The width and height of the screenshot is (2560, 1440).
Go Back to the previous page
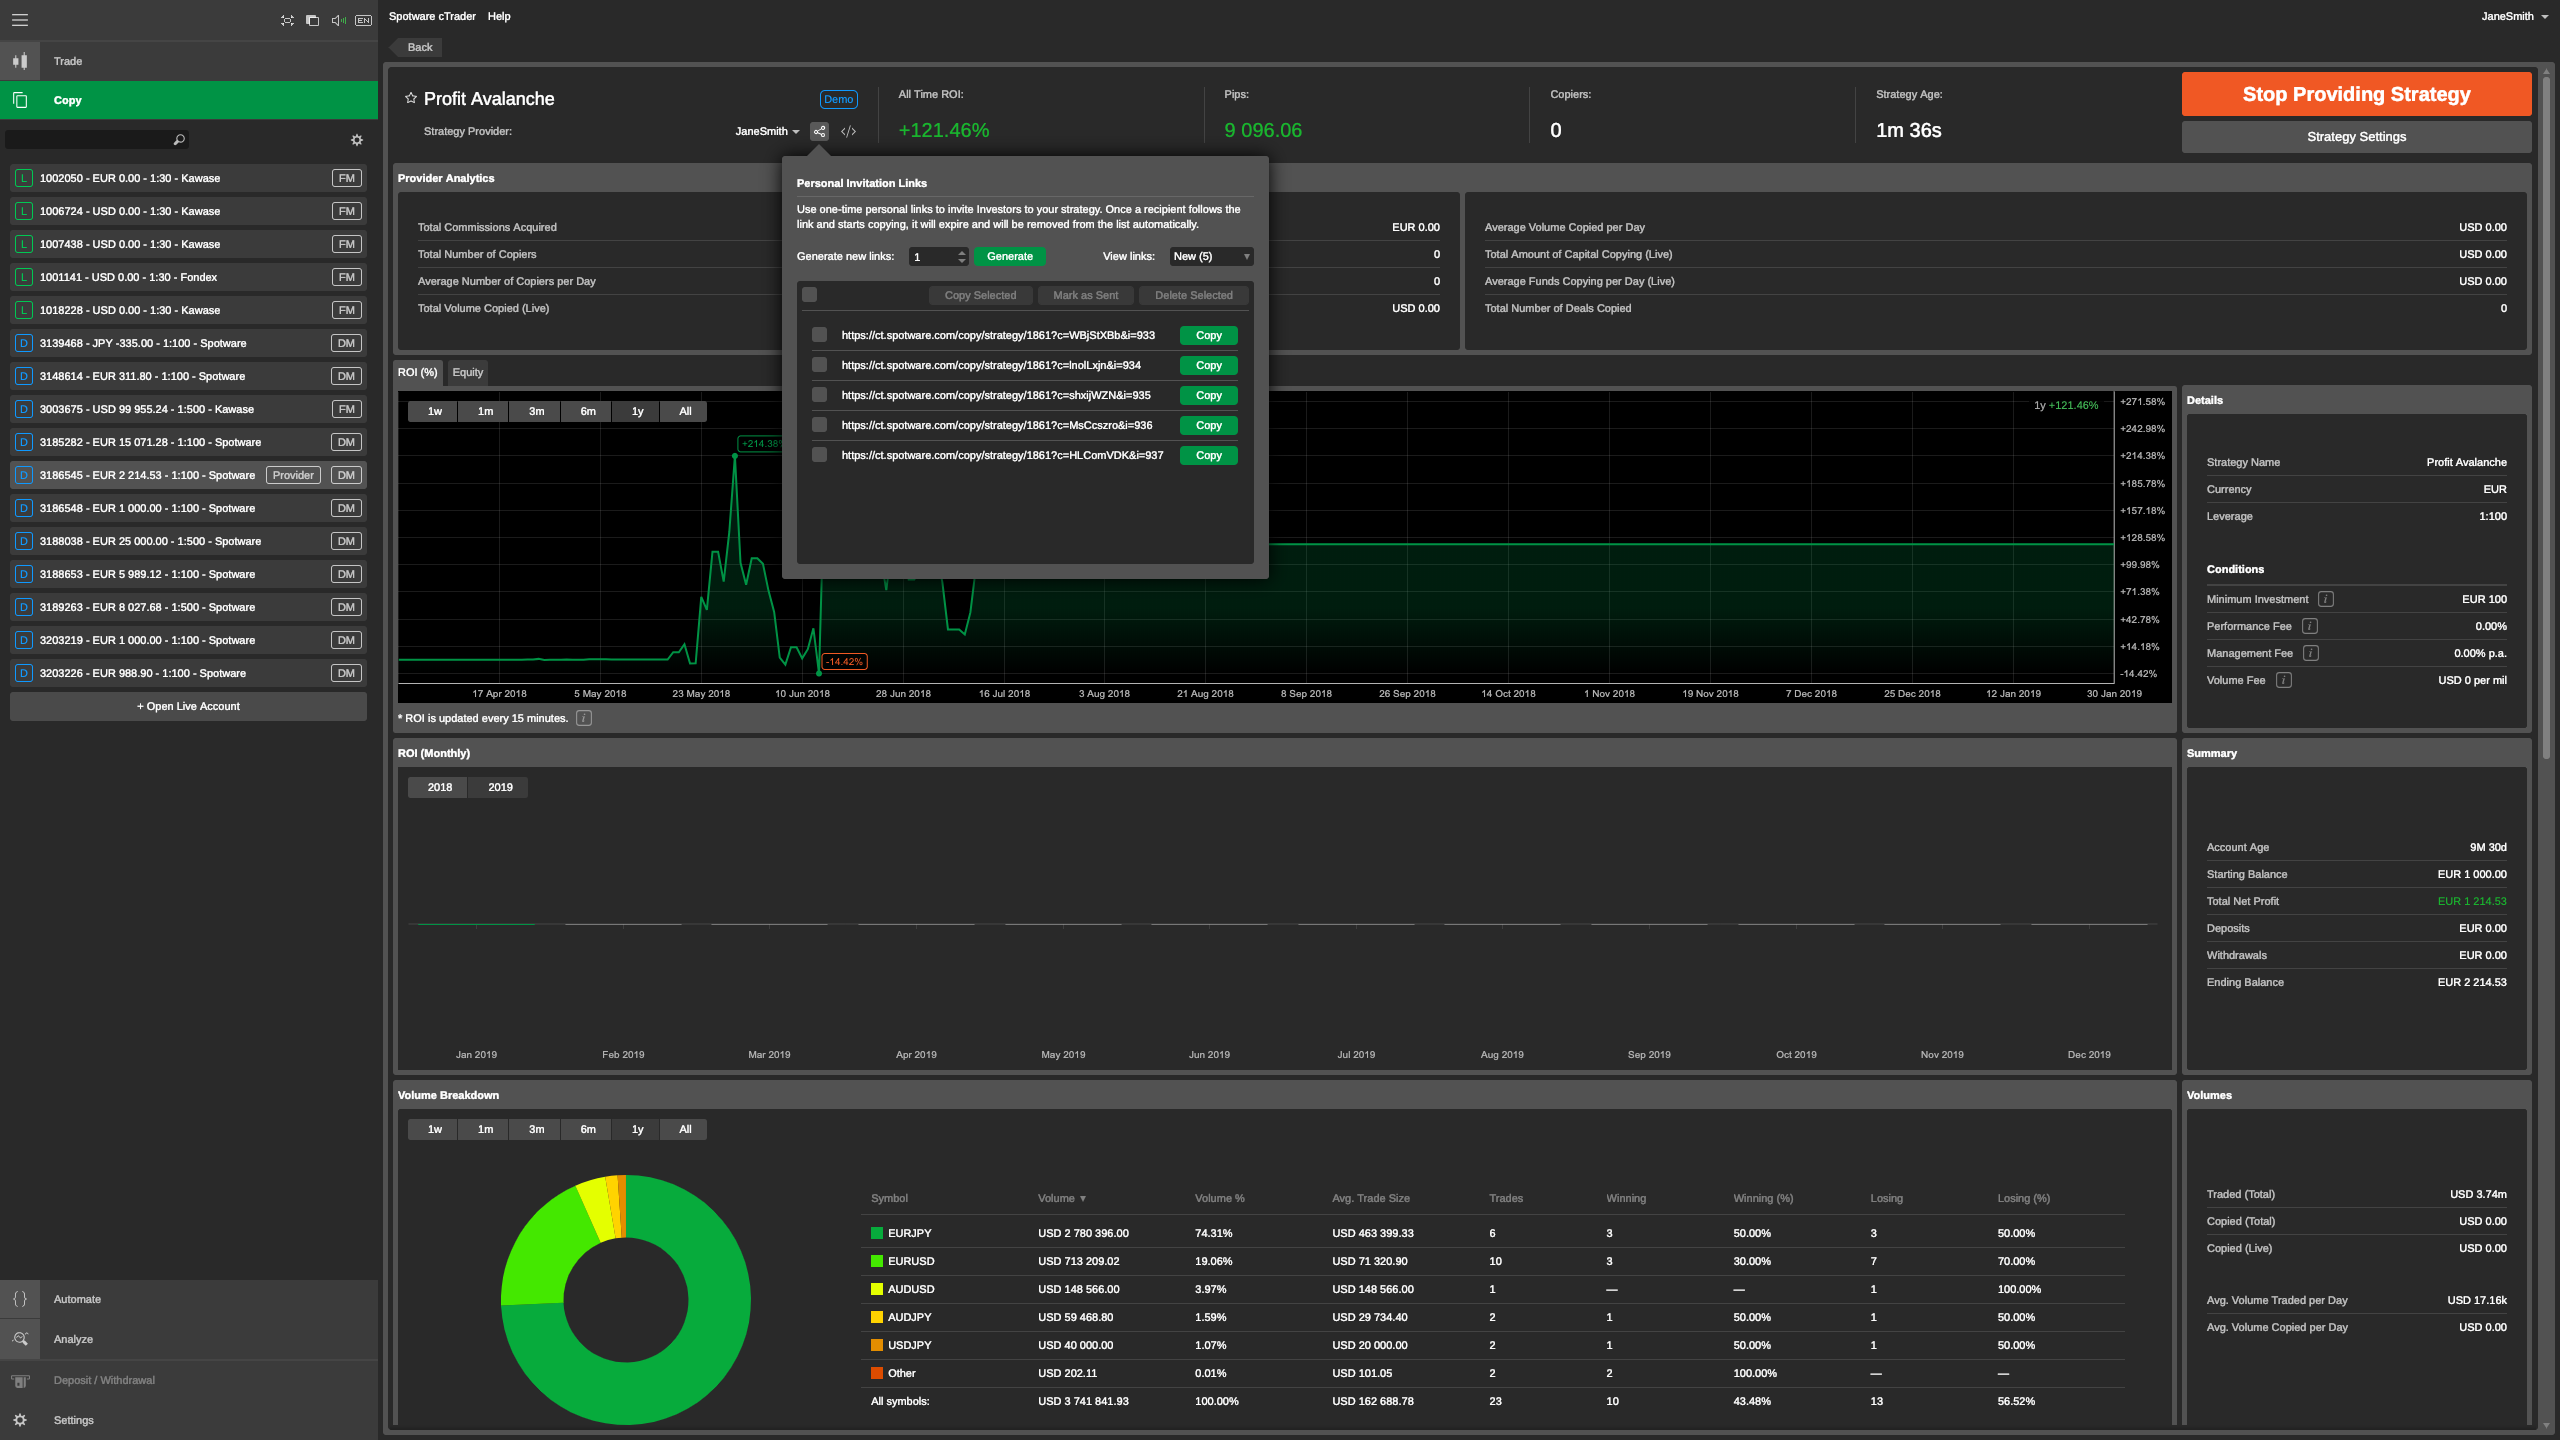(x=418, y=47)
